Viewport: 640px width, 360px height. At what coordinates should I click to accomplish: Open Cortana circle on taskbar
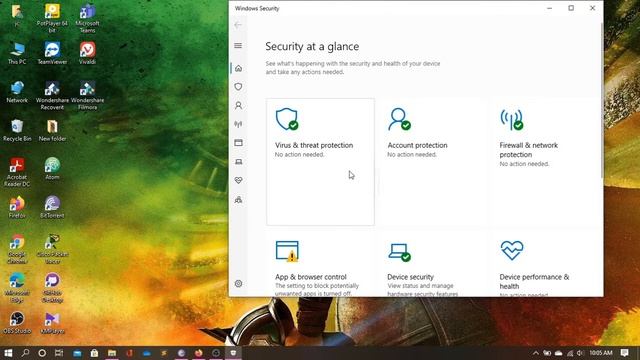(x=42, y=353)
